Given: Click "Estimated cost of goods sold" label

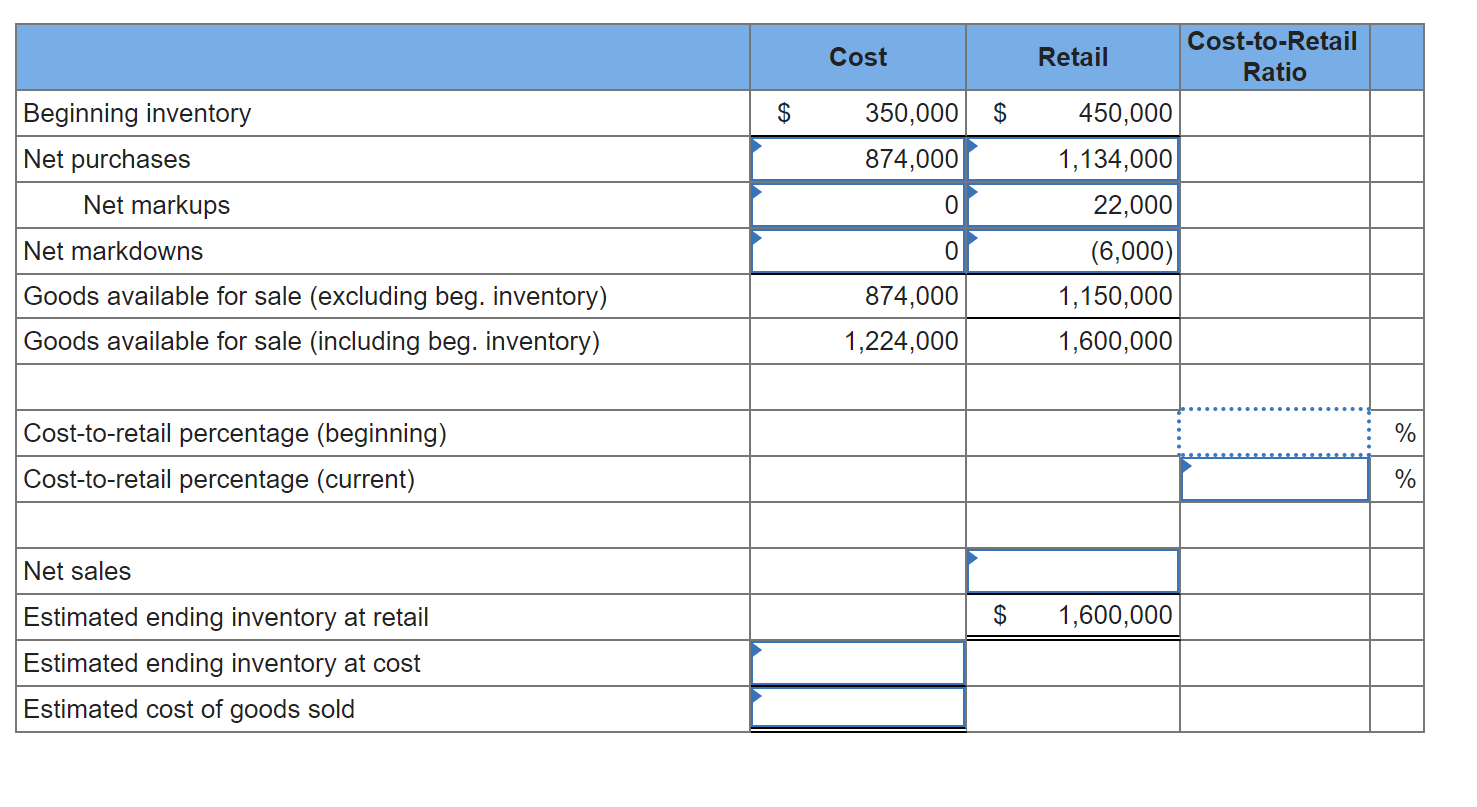Looking at the screenshot, I should tap(189, 709).
